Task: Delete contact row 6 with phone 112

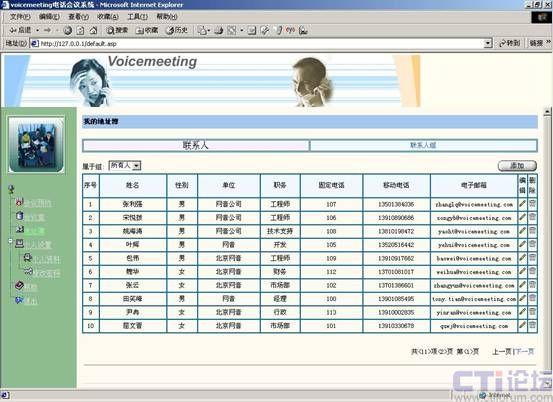Action: [x=532, y=271]
